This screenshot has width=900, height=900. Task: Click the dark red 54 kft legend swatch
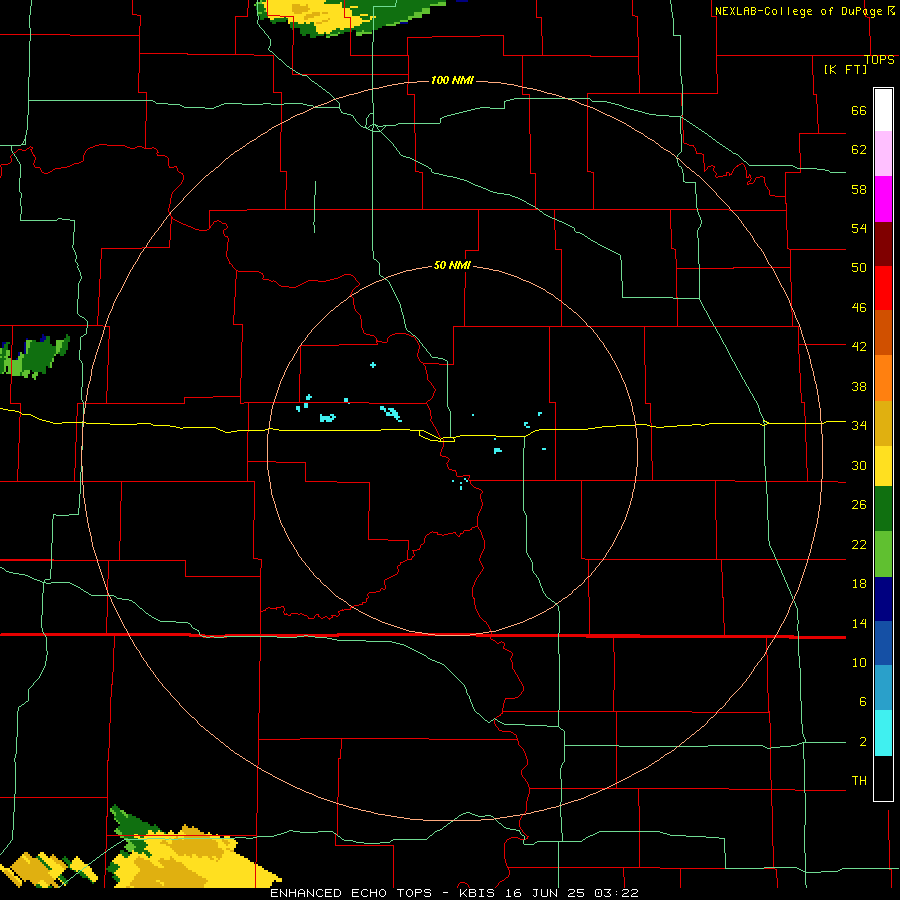883,244
